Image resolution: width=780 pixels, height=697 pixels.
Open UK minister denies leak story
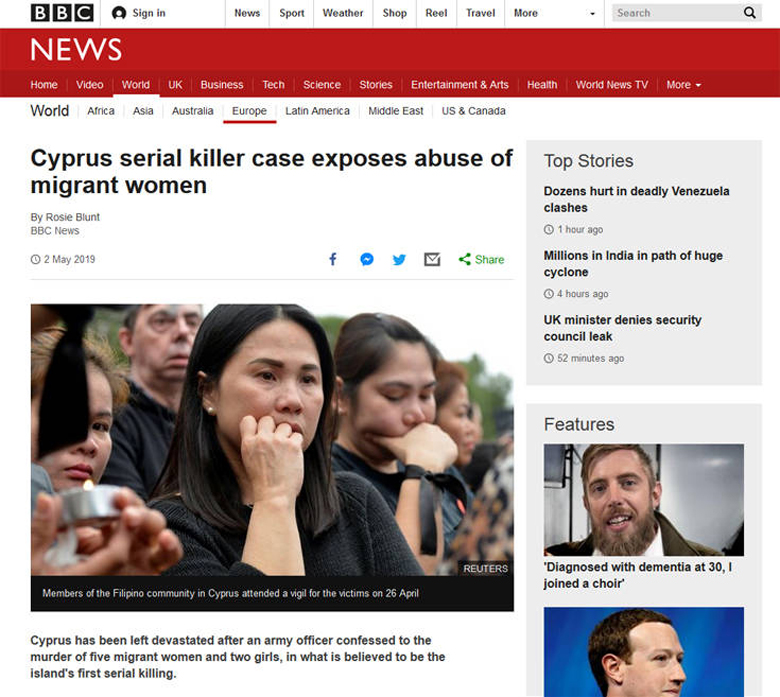[x=622, y=328]
